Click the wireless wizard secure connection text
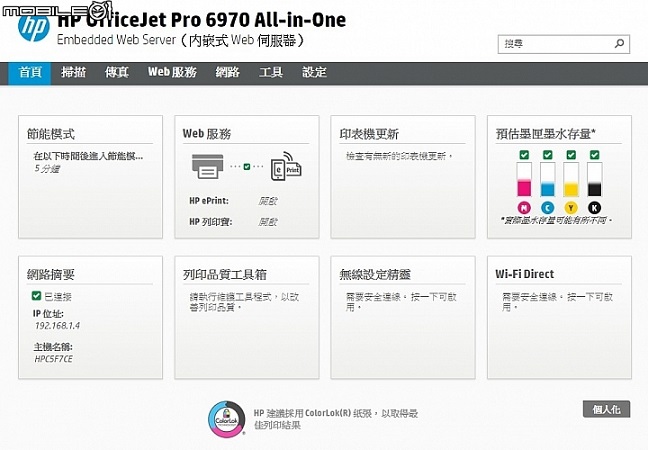The height and width of the screenshot is (450, 648). (x=401, y=302)
